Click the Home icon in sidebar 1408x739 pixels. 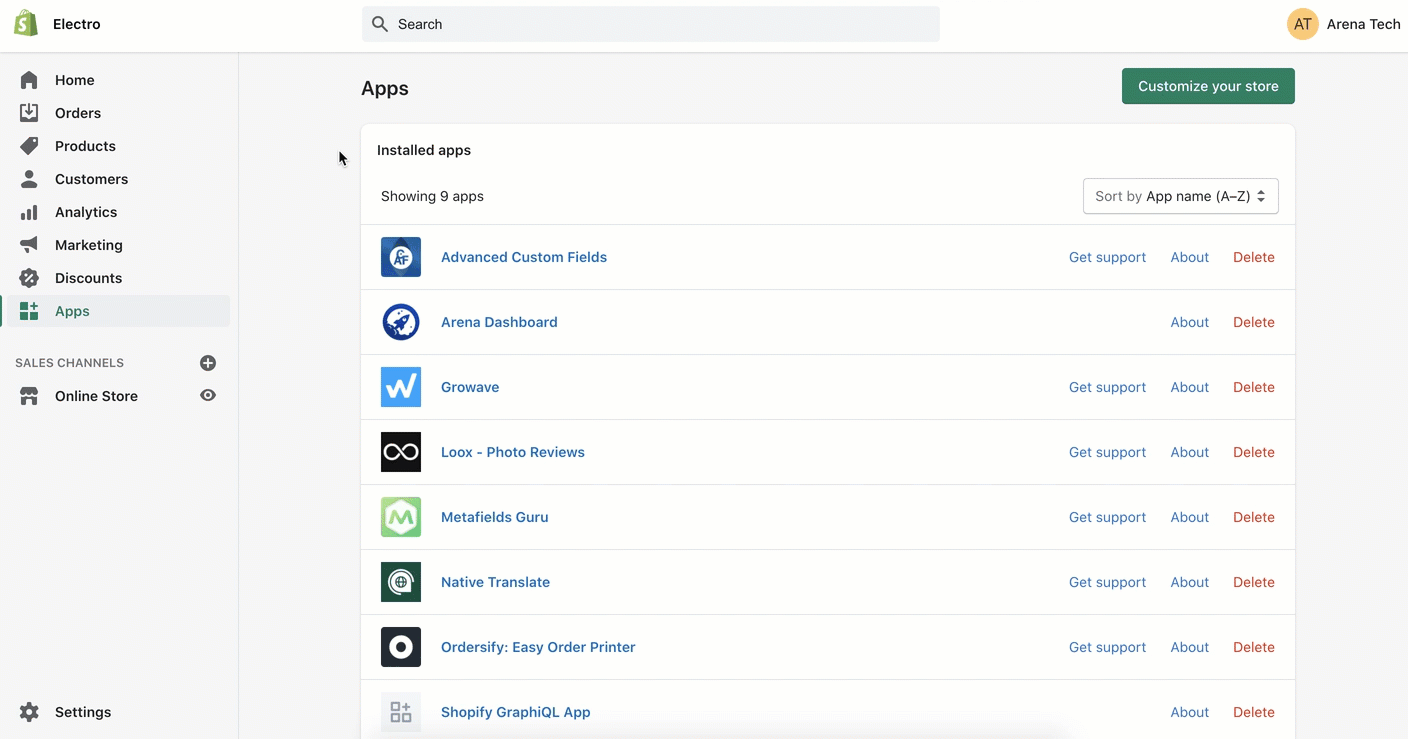point(29,80)
